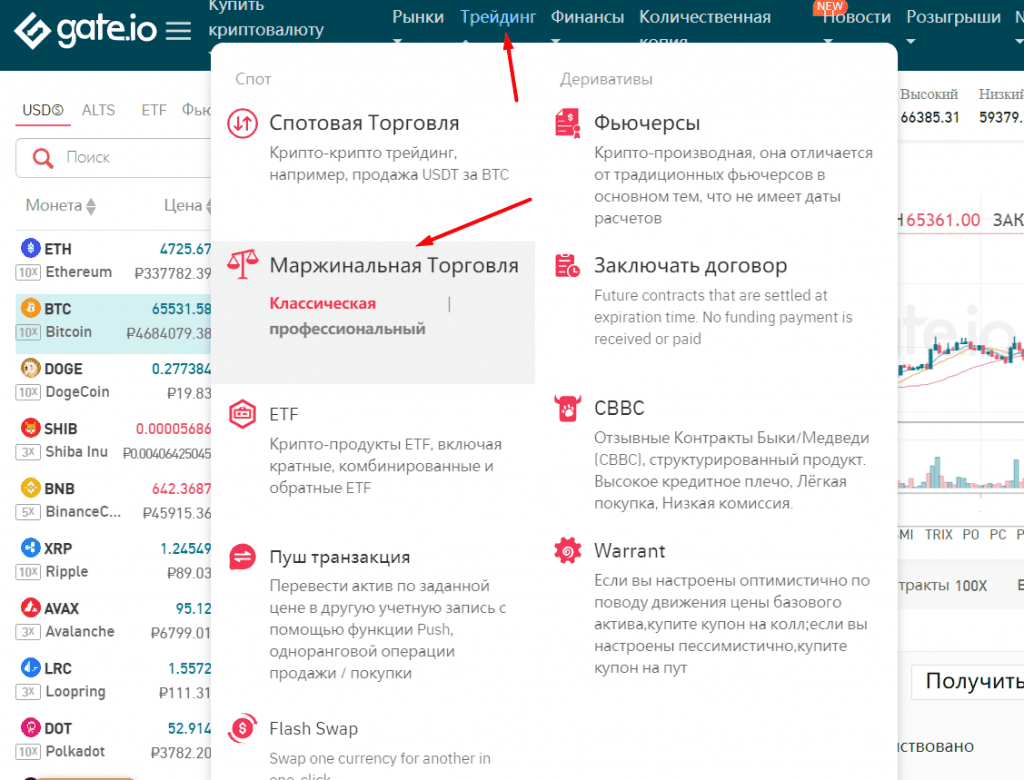Click the Flash Swap dollar icon

(x=242, y=728)
